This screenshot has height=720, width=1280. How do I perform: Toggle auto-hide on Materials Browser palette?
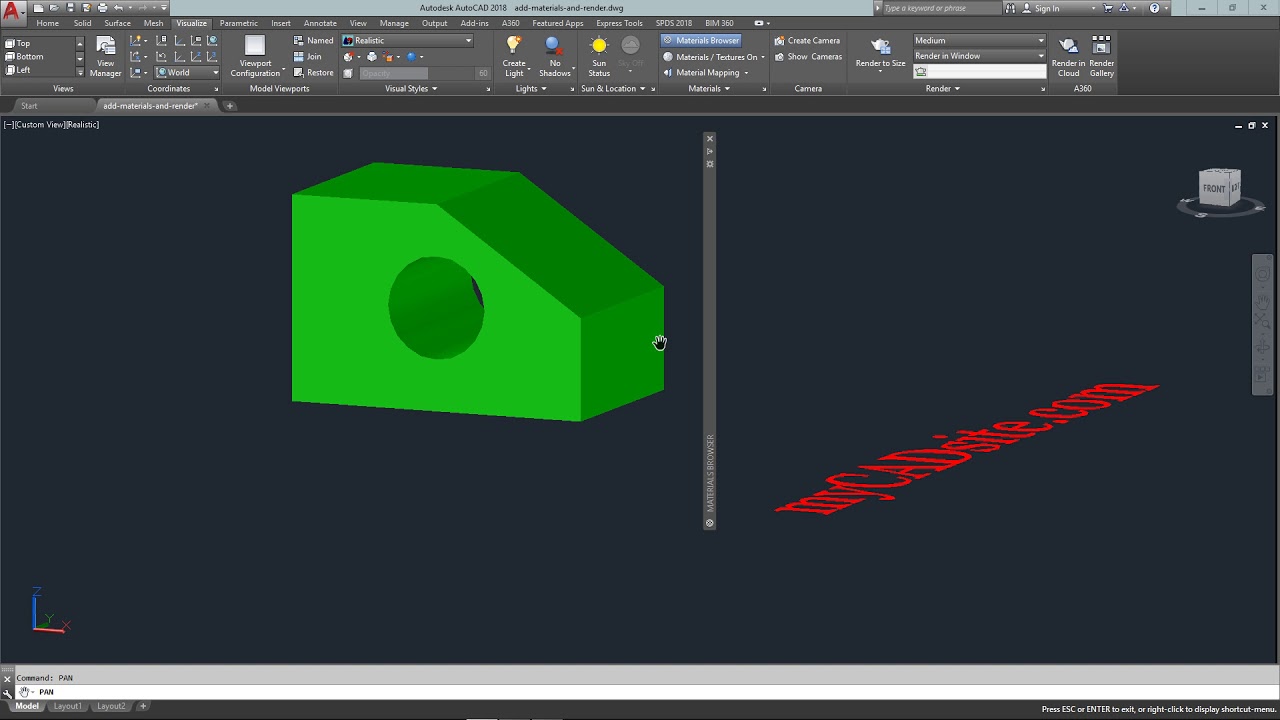tap(710, 151)
